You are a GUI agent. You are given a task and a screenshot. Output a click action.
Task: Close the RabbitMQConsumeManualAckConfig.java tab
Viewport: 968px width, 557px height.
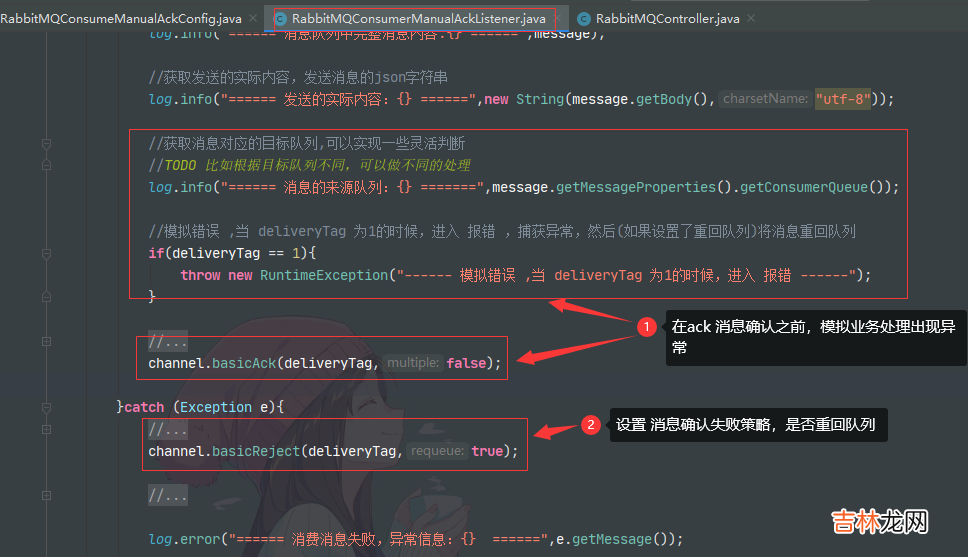point(252,18)
